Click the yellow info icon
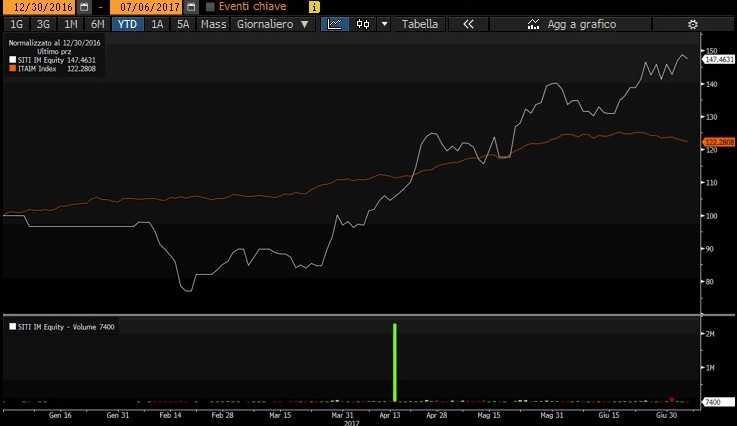The height and width of the screenshot is (426, 737). point(314,7)
